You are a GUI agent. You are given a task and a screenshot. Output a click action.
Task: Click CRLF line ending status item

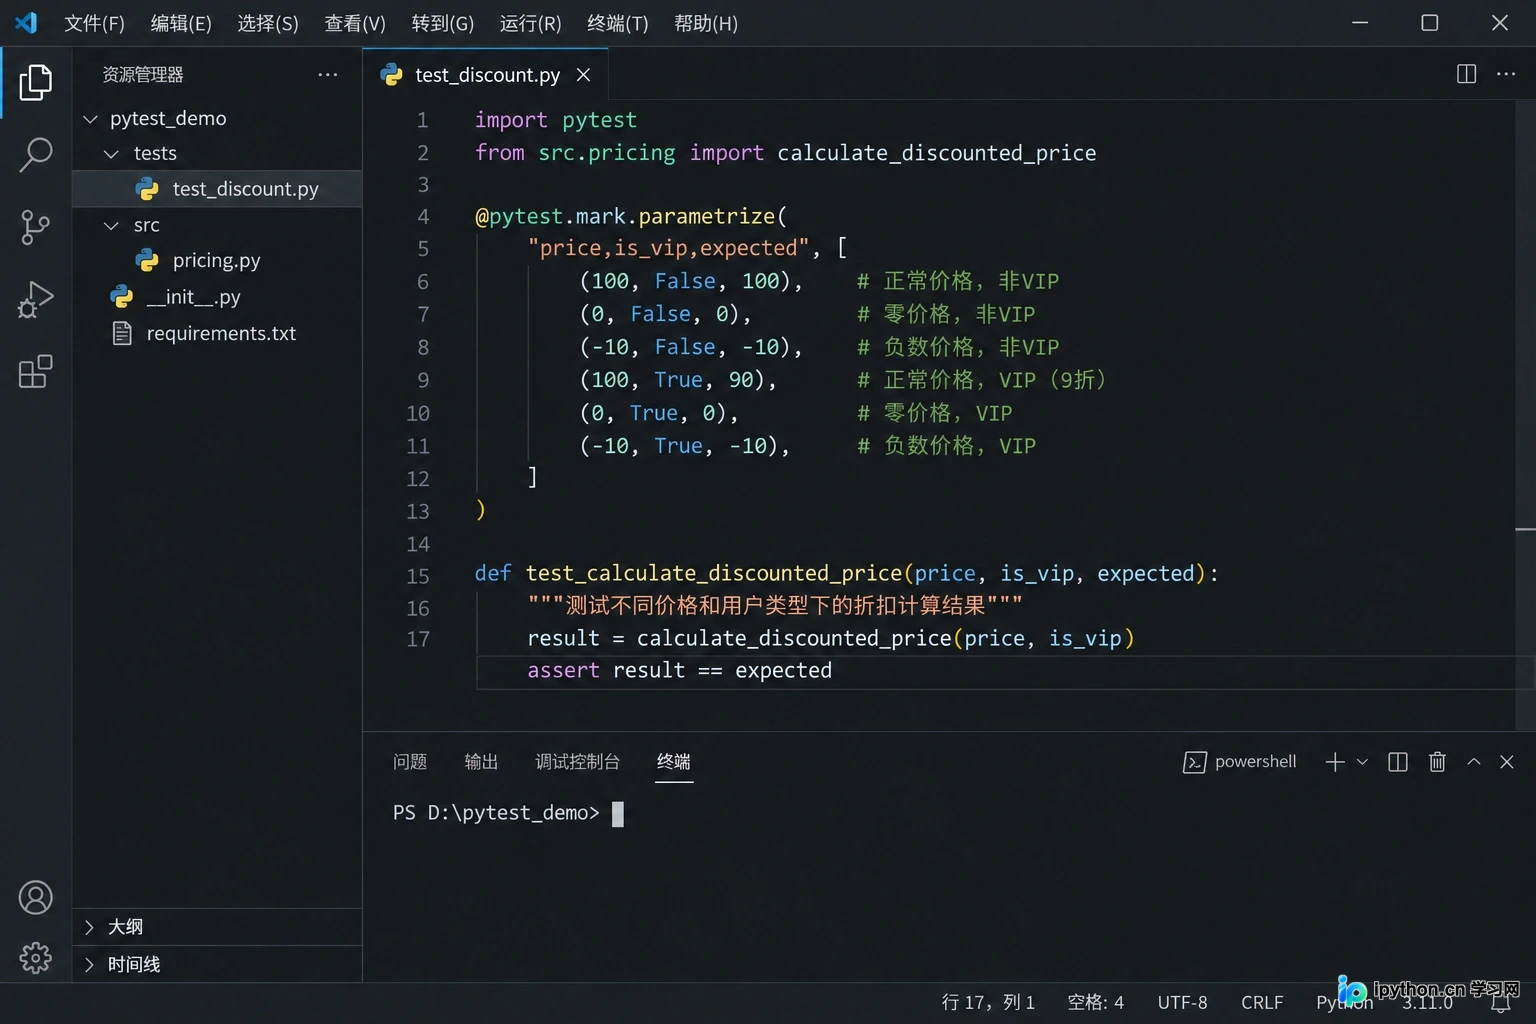point(1262,1002)
